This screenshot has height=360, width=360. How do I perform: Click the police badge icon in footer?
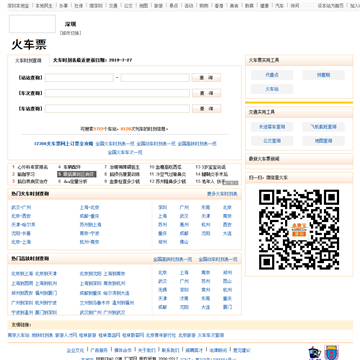click(314, 353)
